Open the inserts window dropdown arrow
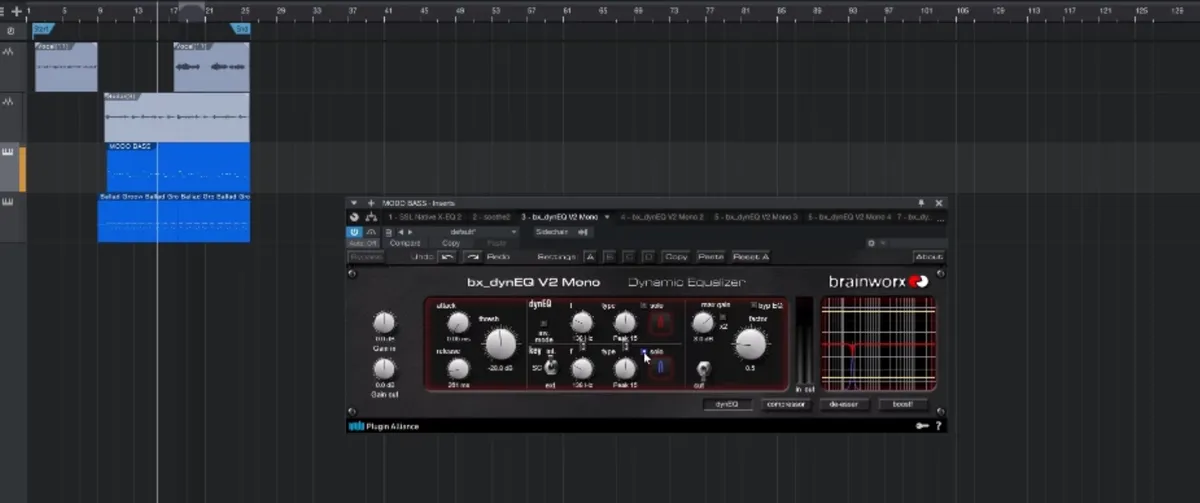1200x503 pixels. pyautogui.click(x=354, y=202)
